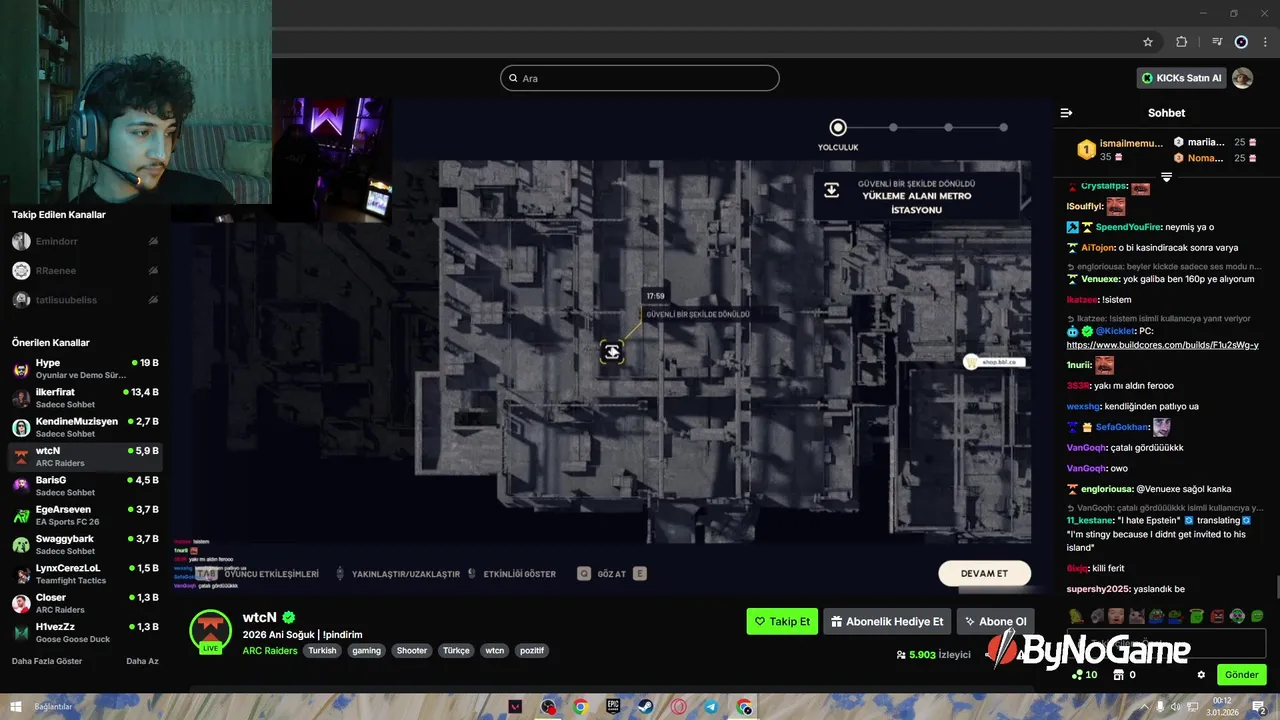This screenshot has width=1280, height=720.
Task: Open Telegram from the taskbar
Action: click(x=710, y=707)
